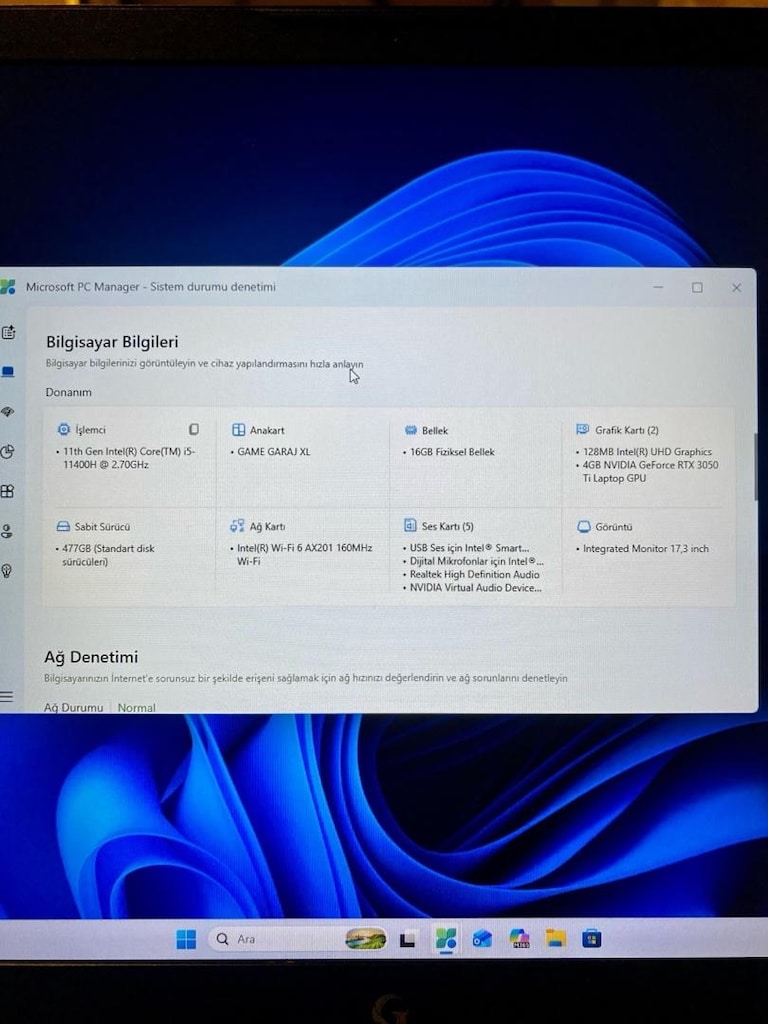Image resolution: width=768 pixels, height=1024 pixels.
Task: Open Microsoft Store from the taskbar
Action: [592, 939]
